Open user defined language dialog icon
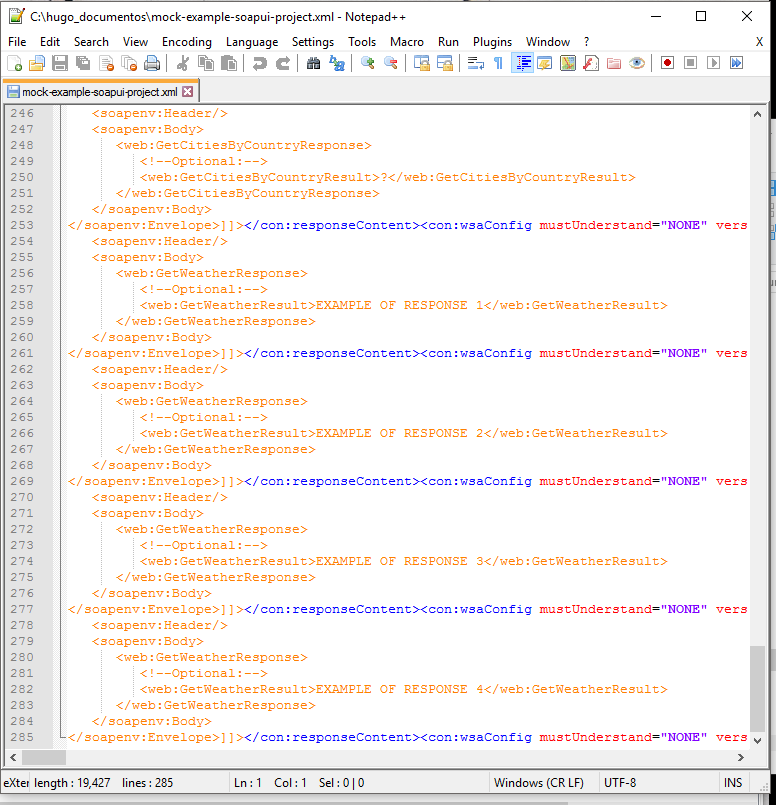The width and height of the screenshot is (776, 805). (545, 63)
